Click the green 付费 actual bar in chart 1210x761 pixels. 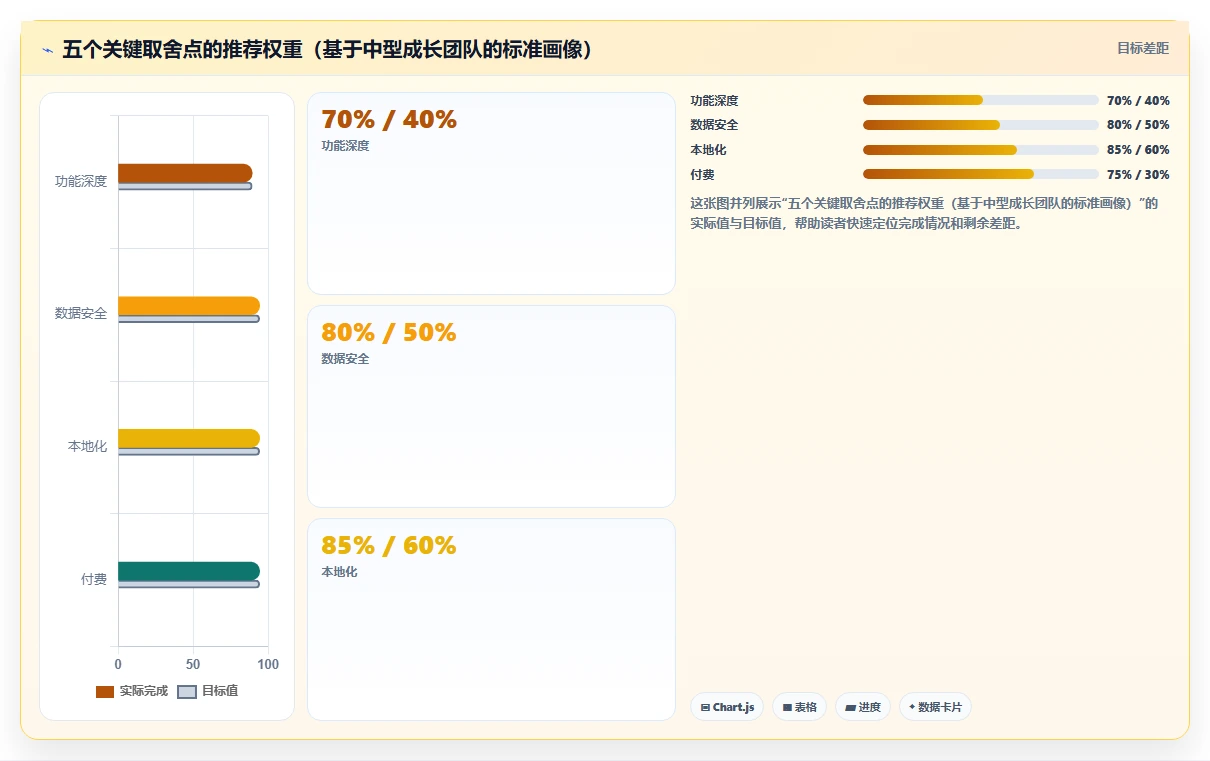coord(189,571)
